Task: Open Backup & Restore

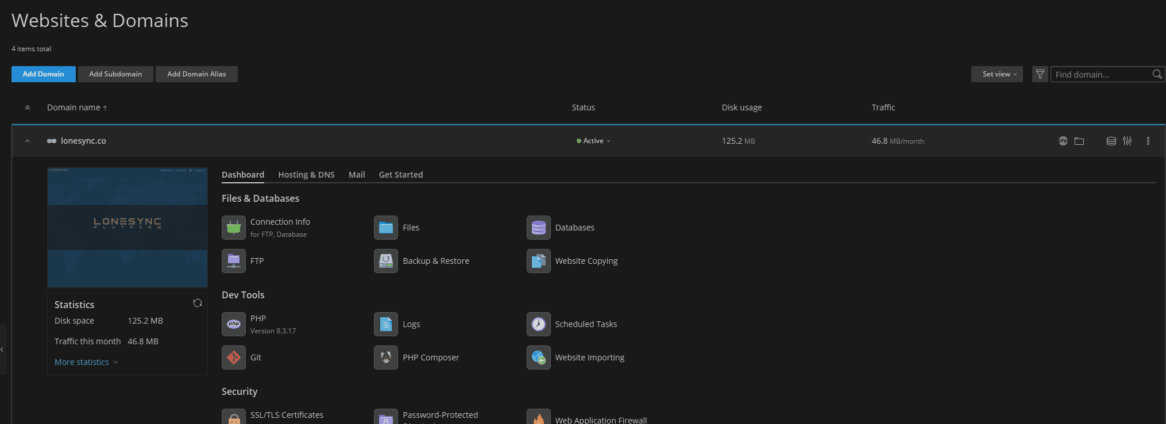Action: pos(386,260)
